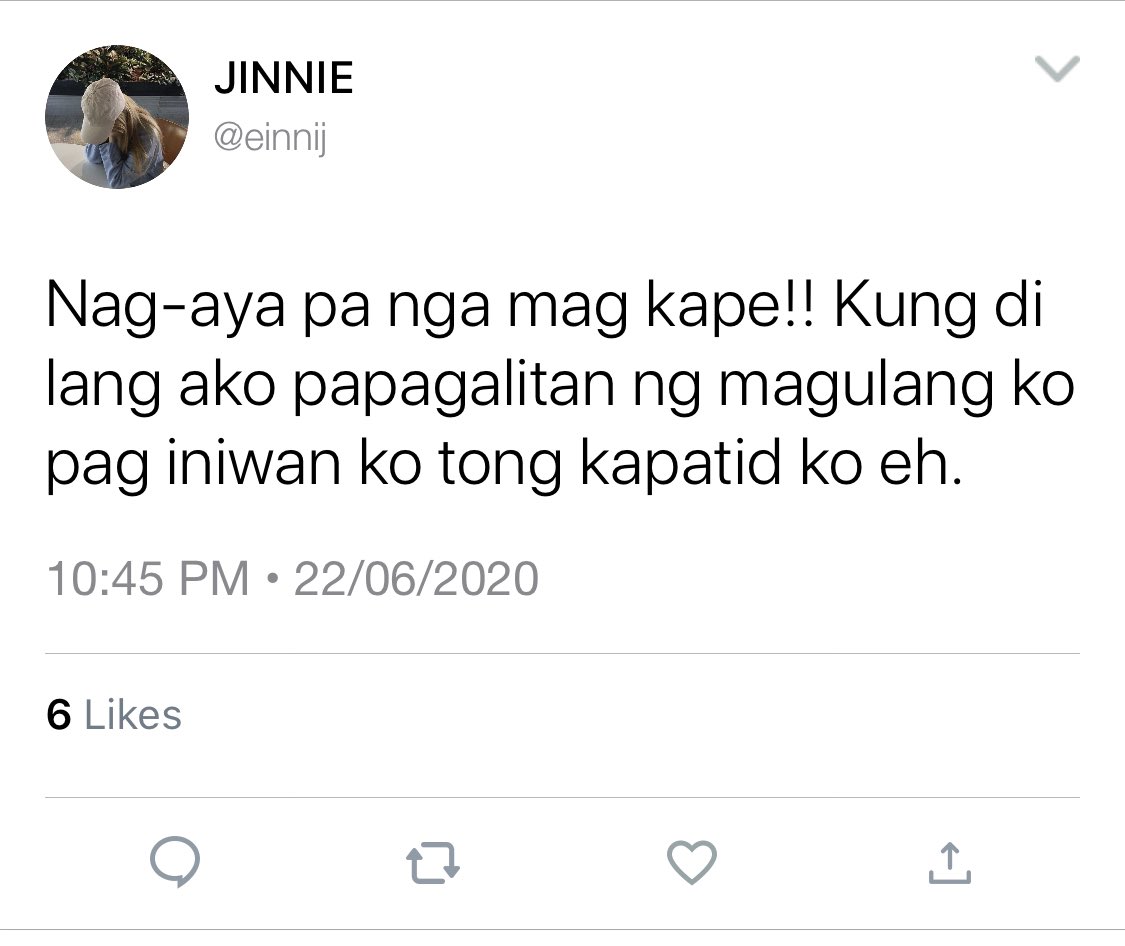
Task: Open the speech bubble to comment
Action: pos(174,861)
